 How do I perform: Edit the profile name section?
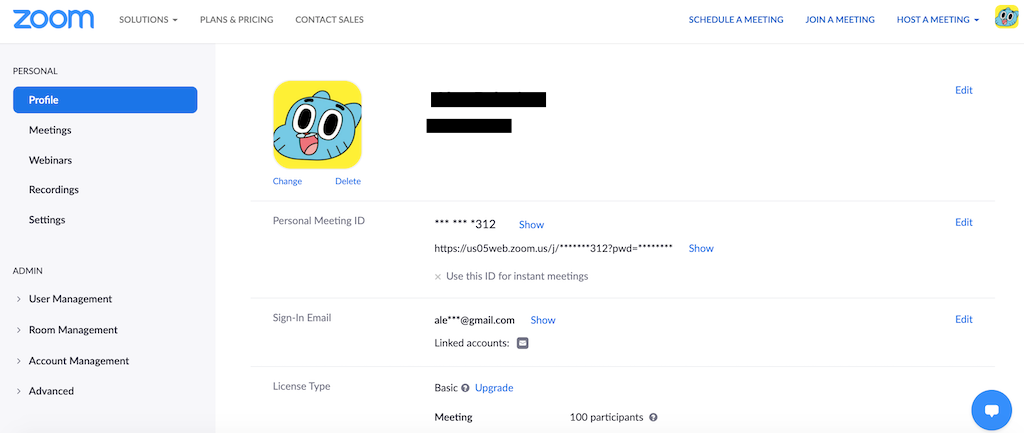(964, 90)
